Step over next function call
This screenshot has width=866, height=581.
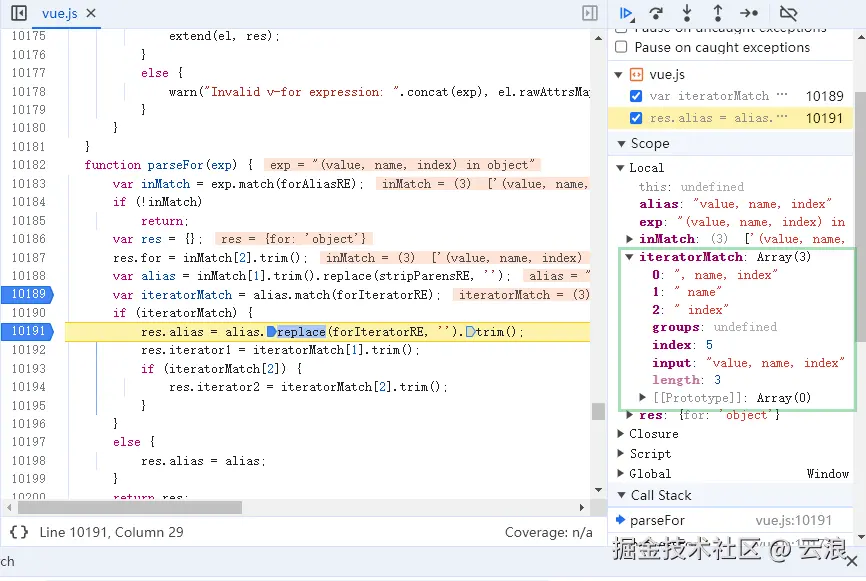[x=656, y=13]
